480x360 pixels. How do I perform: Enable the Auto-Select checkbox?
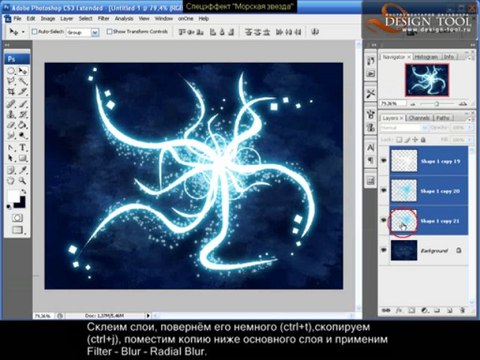tap(34, 32)
